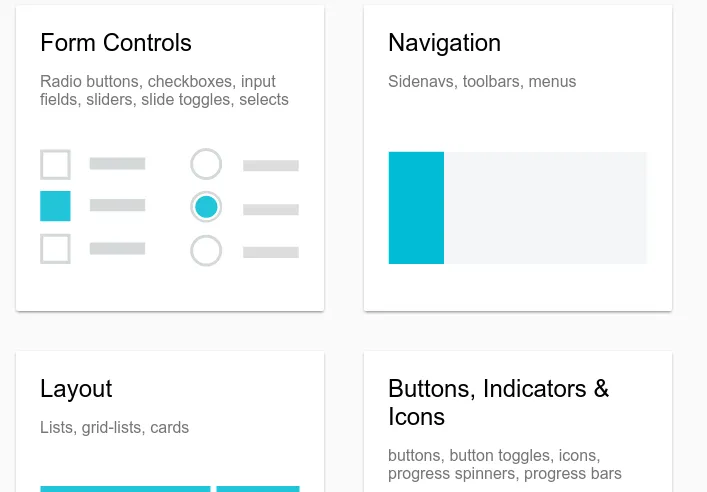
Task: Click 'Lists, grid-lists, cards' description text
Action: click(115, 428)
